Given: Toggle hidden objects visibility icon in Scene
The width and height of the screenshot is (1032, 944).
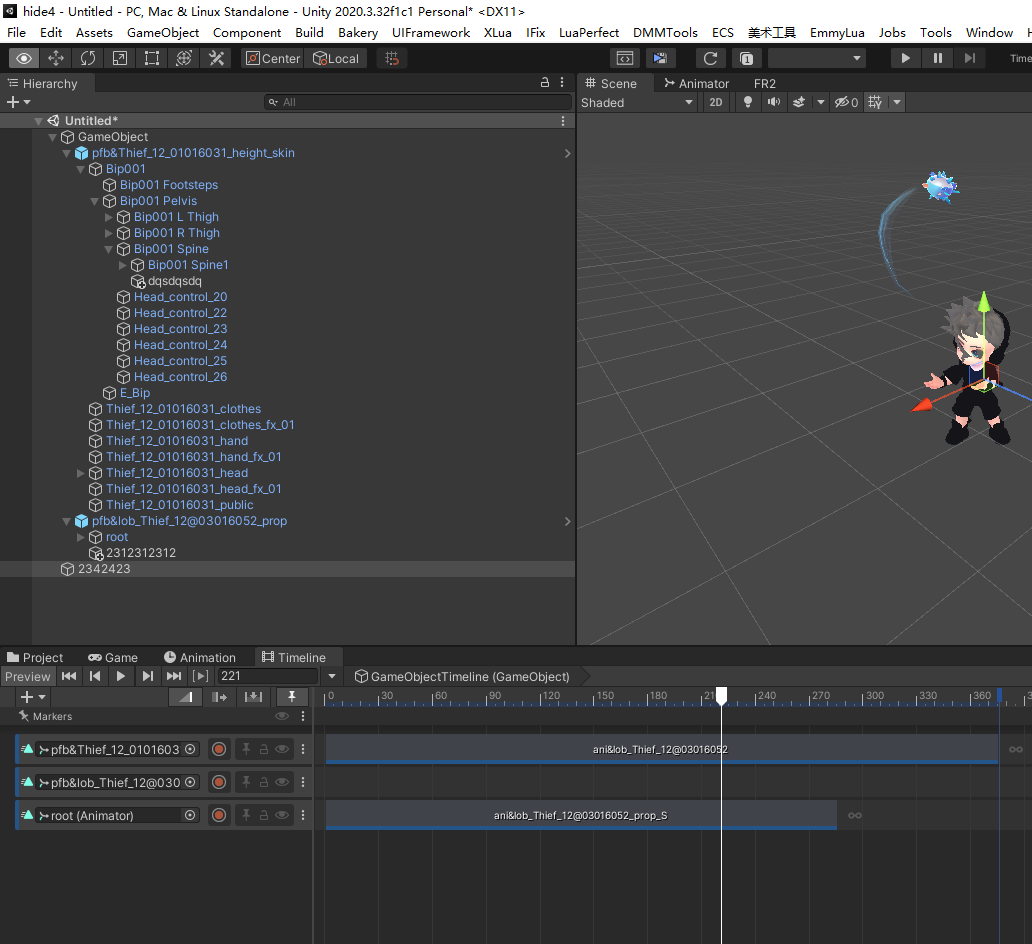Looking at the screenshot, I should pyautogui.click(x=846, y=102).
